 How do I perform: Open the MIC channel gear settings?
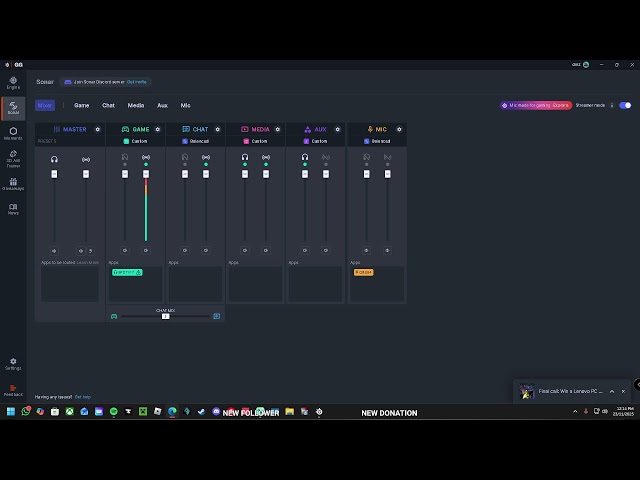tap(399, 129)
